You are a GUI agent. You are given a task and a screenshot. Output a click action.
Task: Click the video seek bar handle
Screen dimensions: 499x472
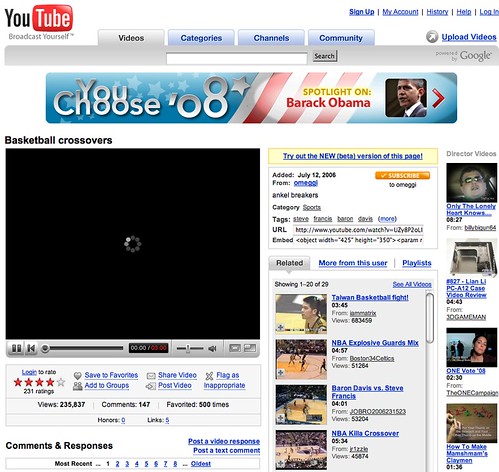(x=45, y=349)
